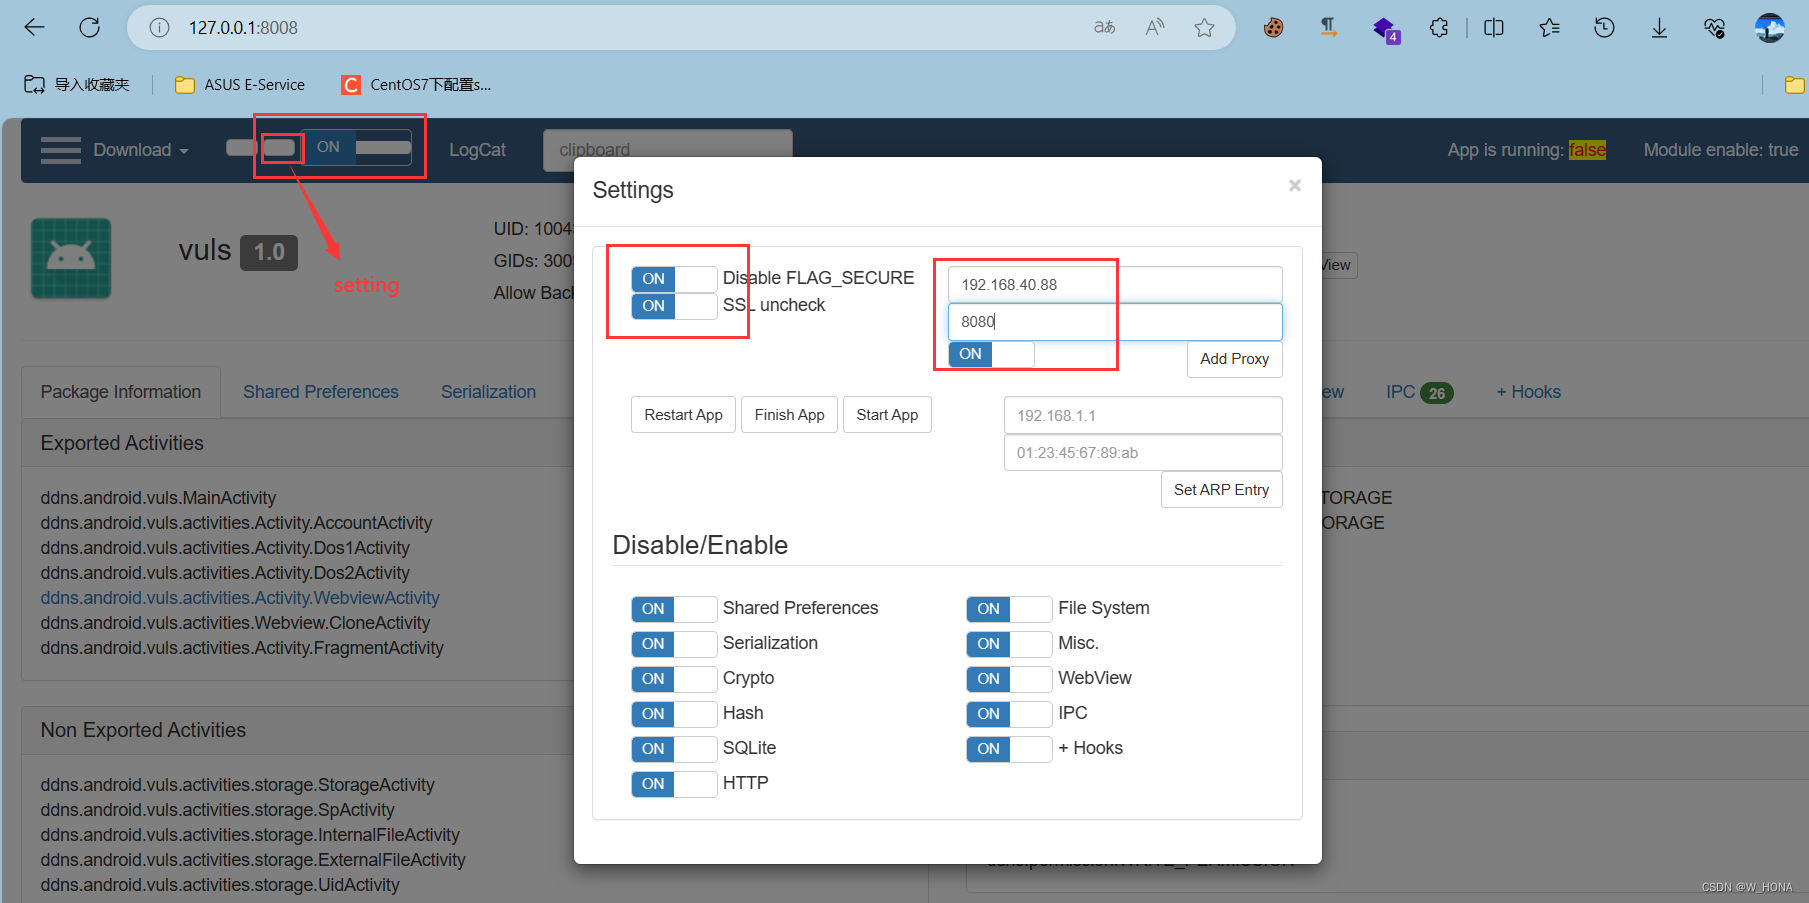Viewport: 1809px width, 903px height.
Task: Focus proxy port field 8080
Action: point(1115,322)
